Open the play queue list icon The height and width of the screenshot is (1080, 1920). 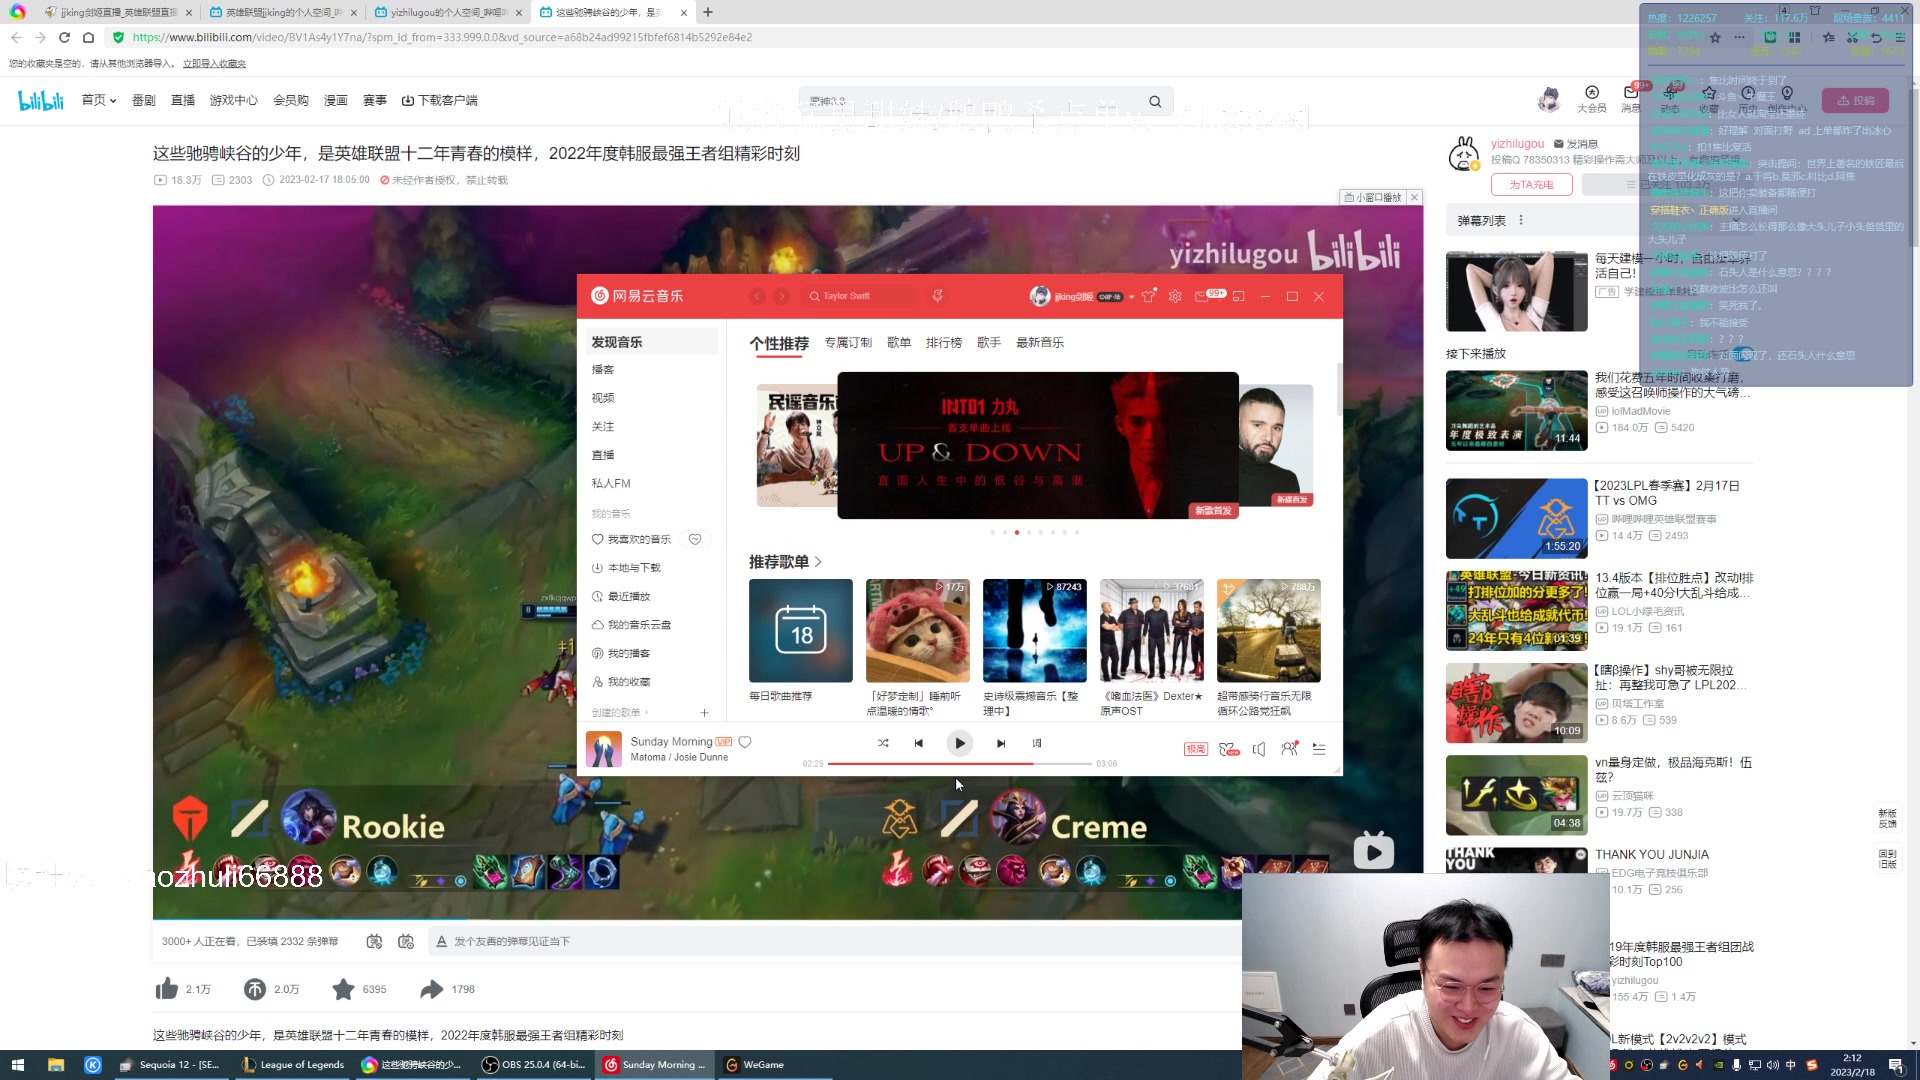1319,749
